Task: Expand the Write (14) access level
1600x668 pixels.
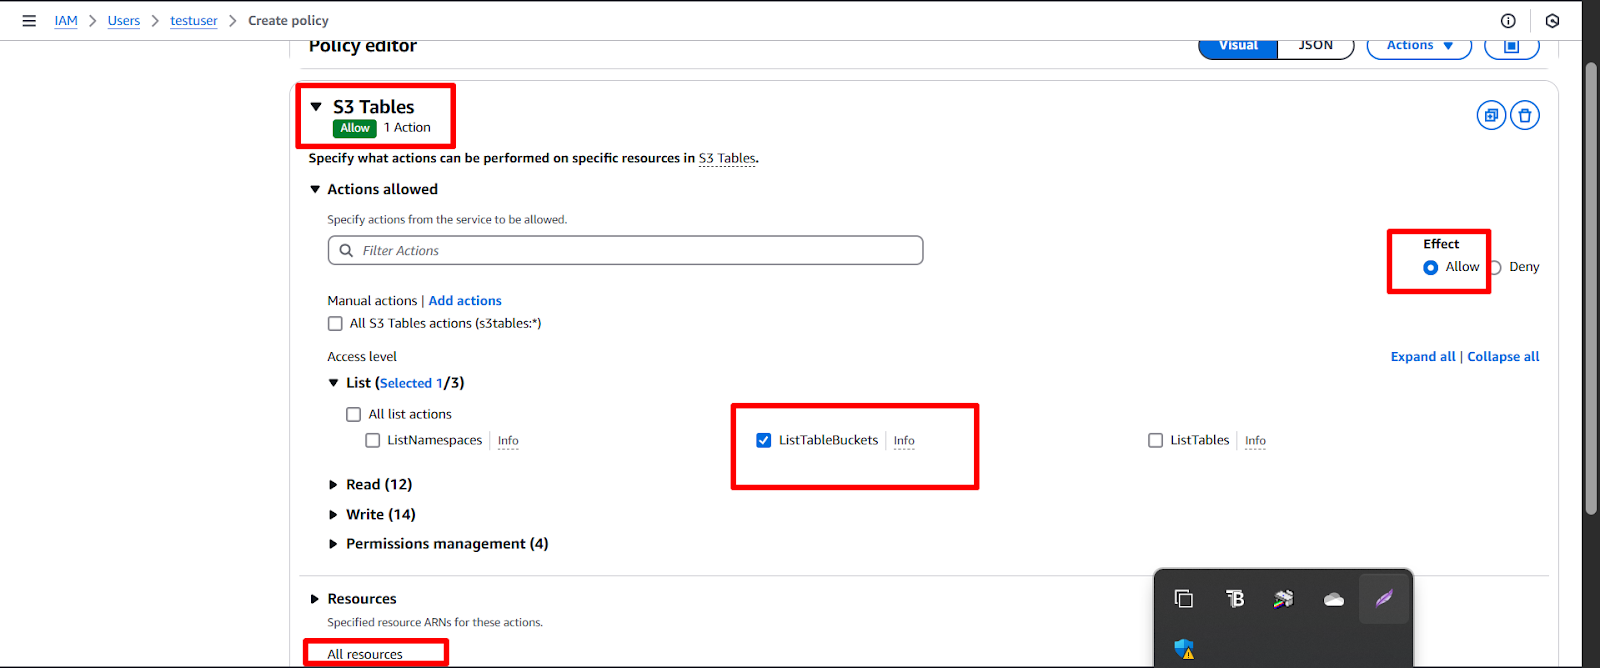Action: [334, 515]
